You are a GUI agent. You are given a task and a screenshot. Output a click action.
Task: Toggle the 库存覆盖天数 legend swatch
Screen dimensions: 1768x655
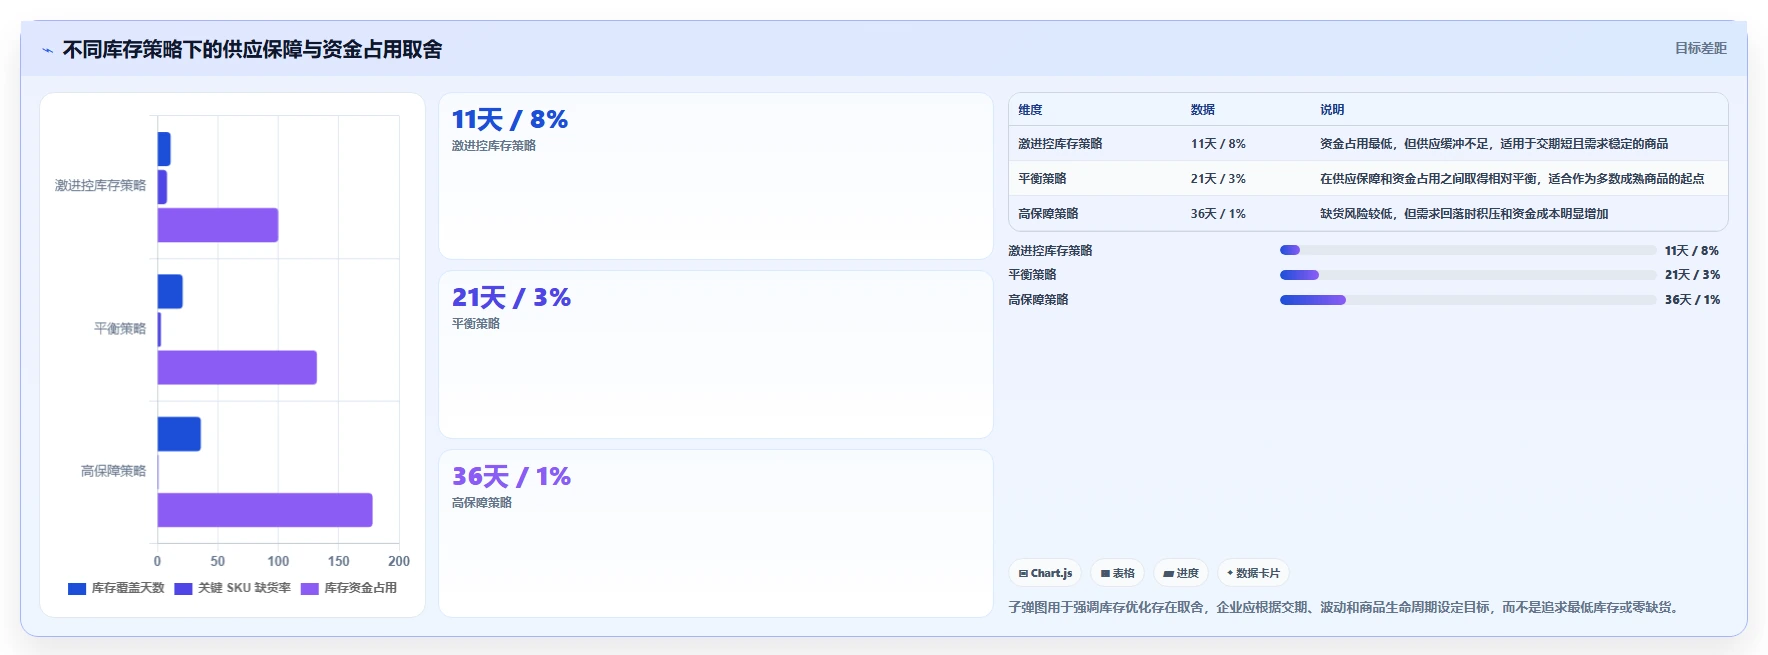coord(77,588)
